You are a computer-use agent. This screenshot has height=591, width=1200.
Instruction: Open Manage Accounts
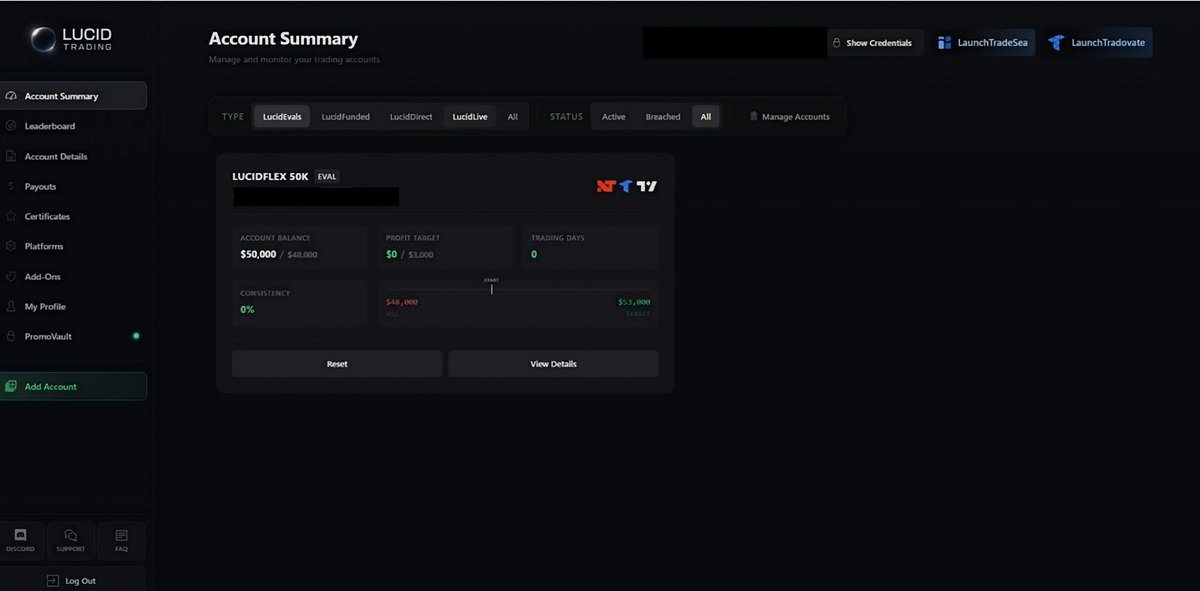coord(789,117)
